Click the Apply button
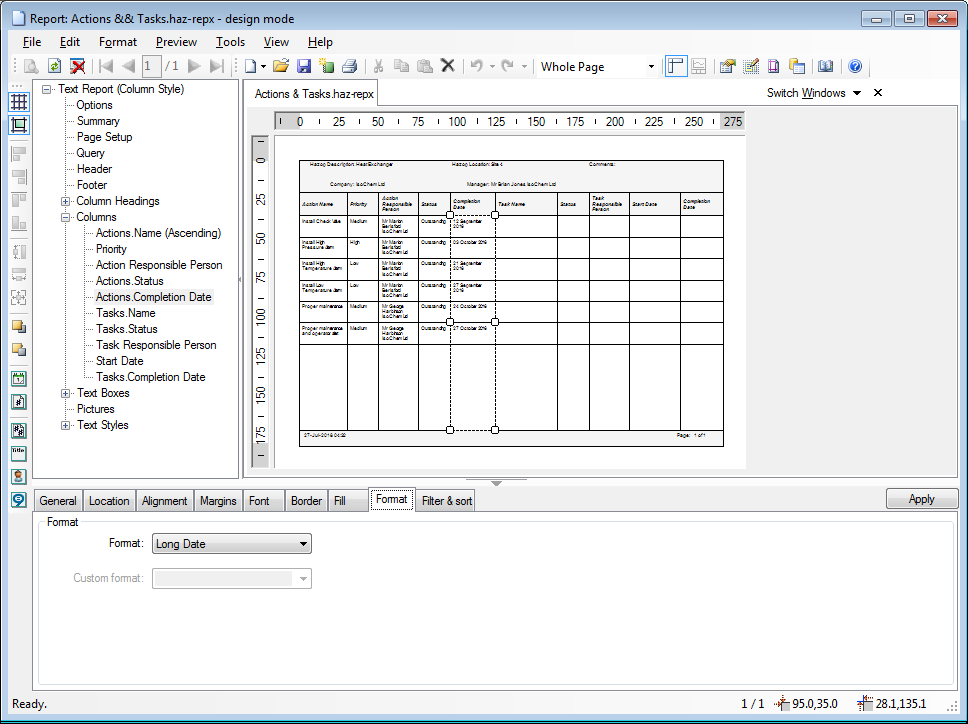The height and width of the screenshot is (724, 968). click(x=921, y=499)
